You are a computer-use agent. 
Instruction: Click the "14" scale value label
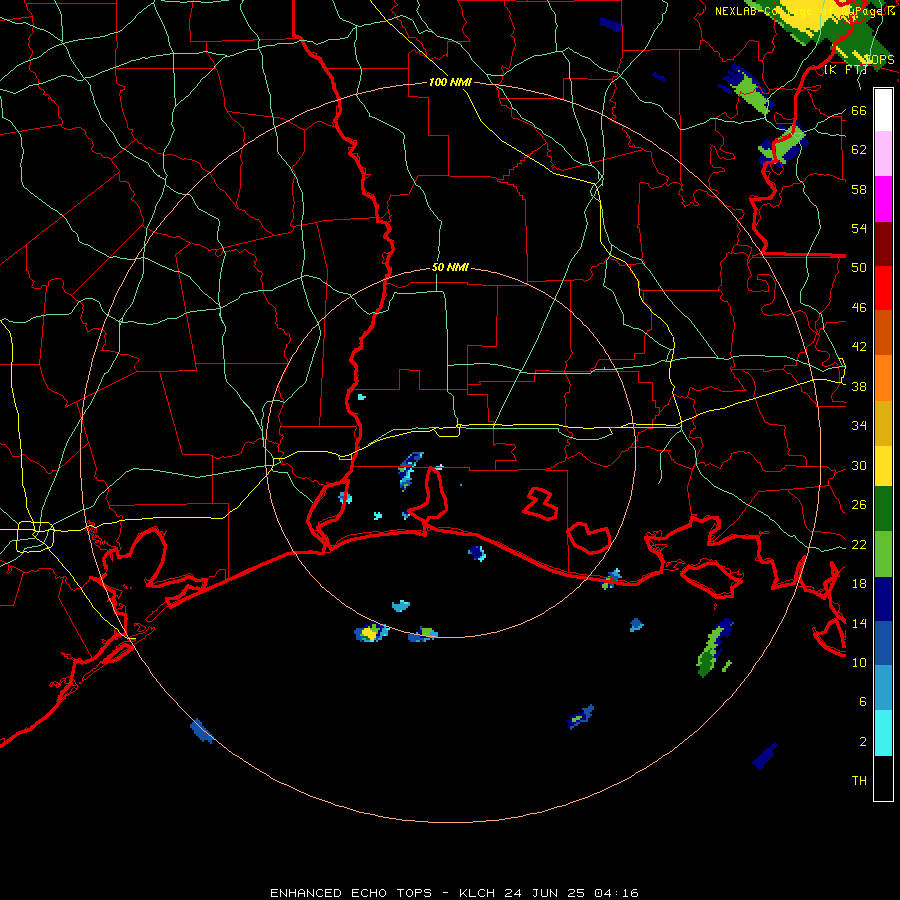tap(859, 623)
